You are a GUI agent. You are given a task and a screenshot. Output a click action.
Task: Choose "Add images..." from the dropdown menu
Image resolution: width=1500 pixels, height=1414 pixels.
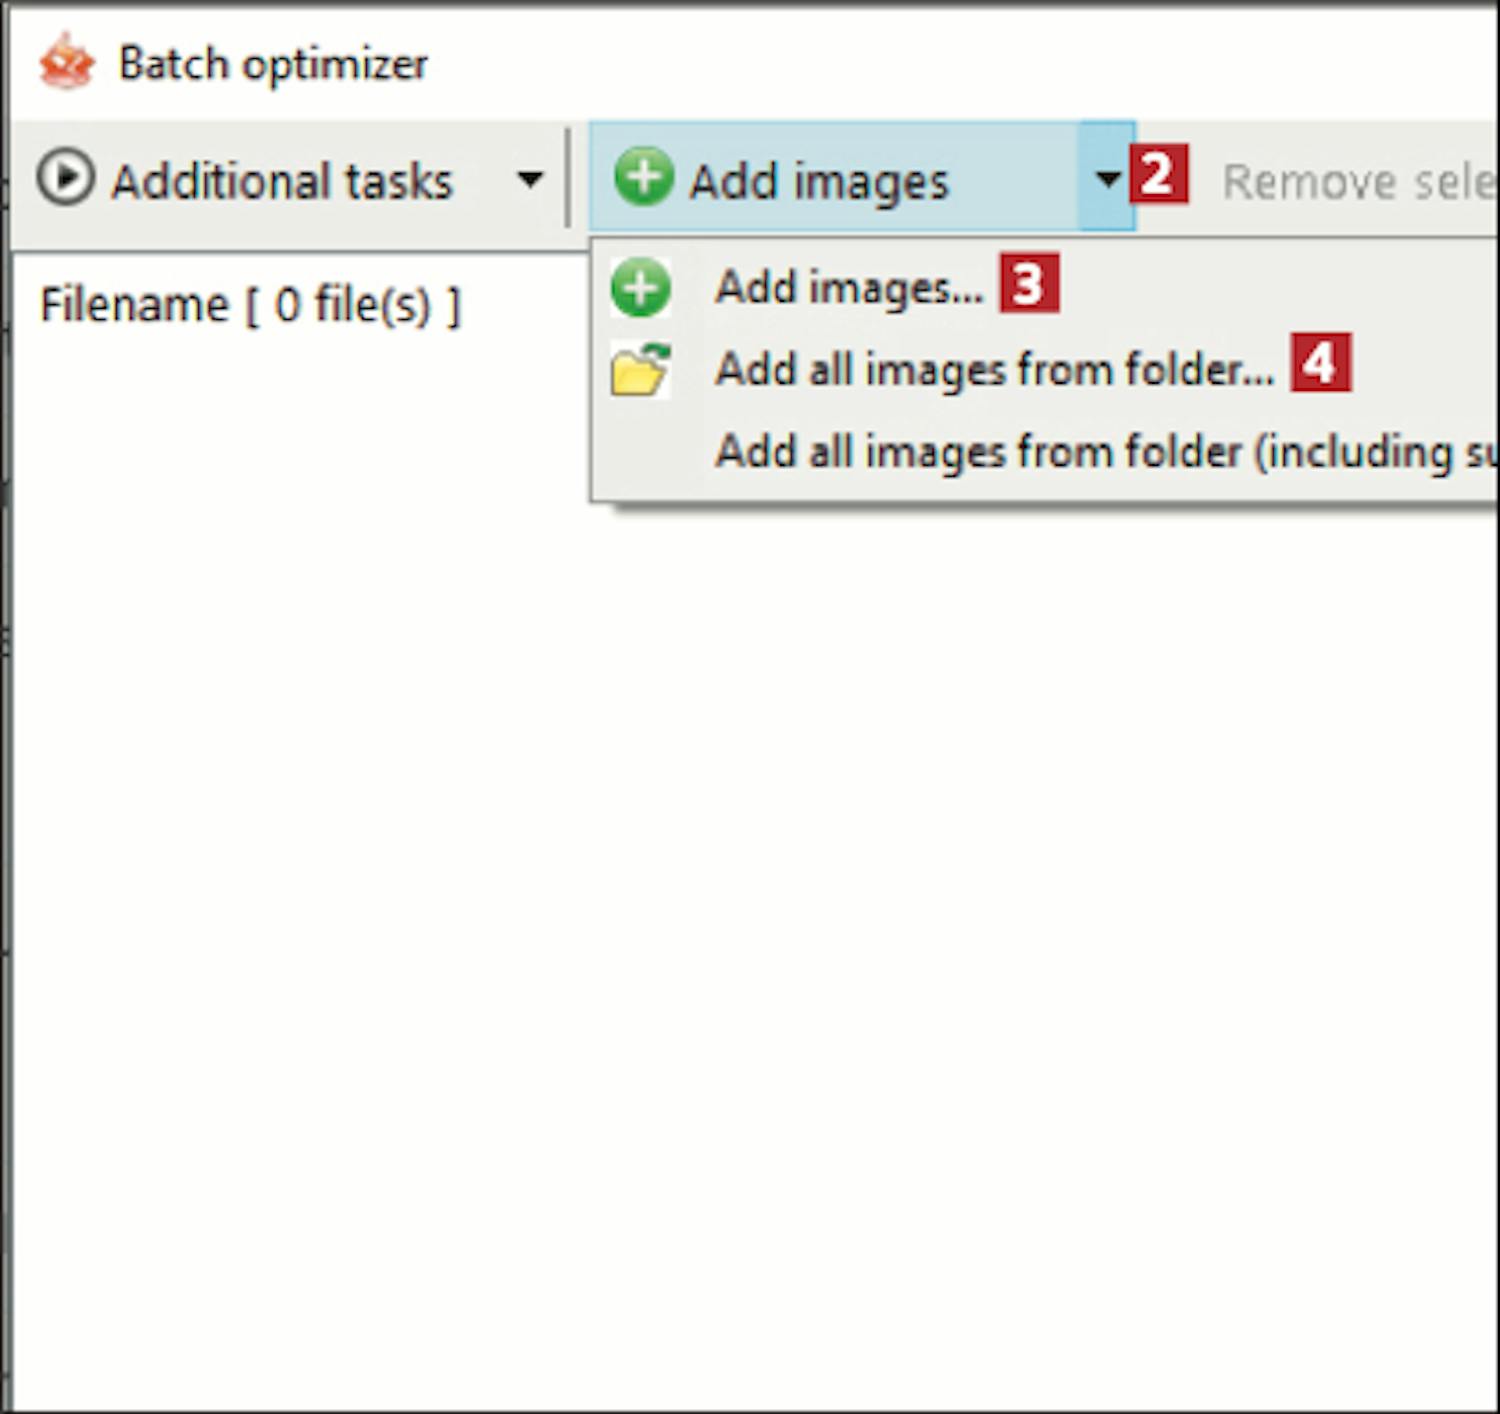[x=849, y=288]
